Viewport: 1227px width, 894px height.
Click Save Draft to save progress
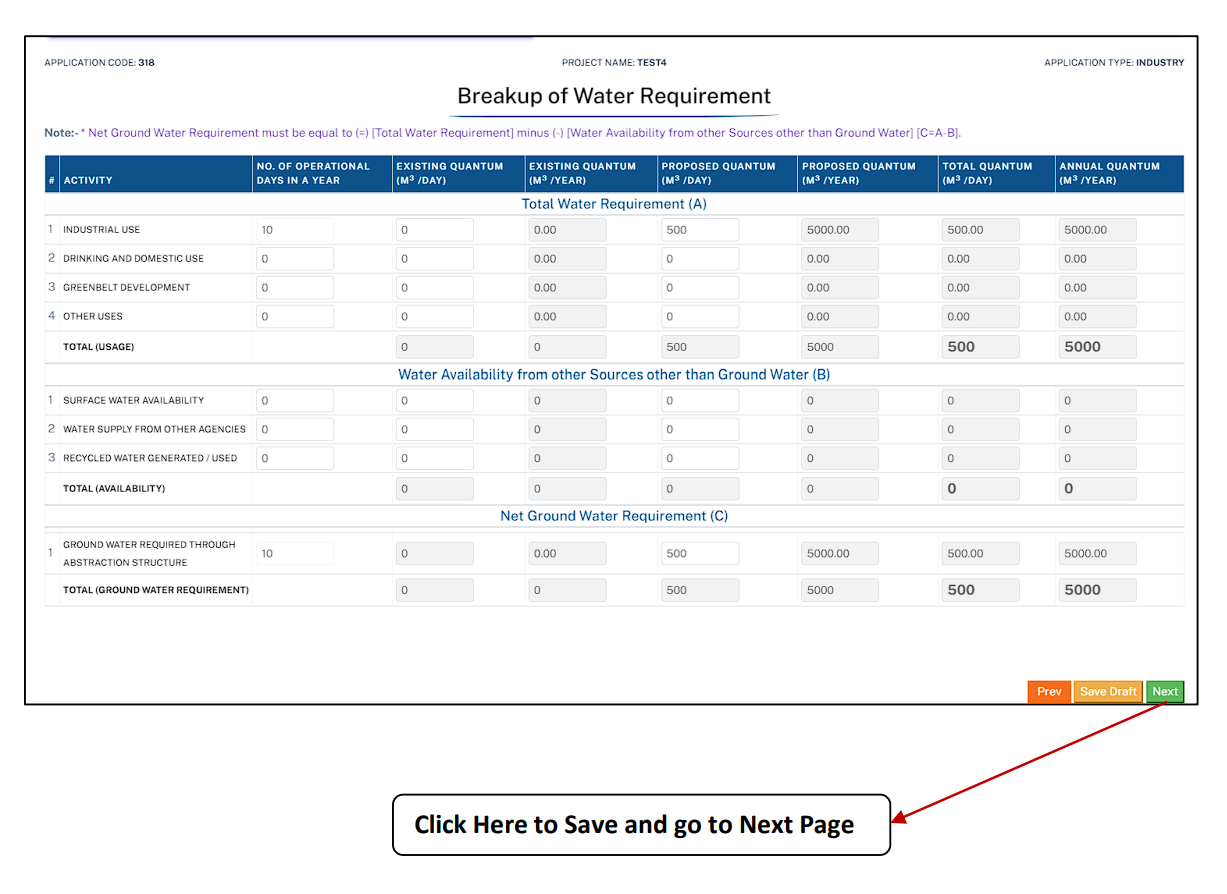pos(1107,691)
